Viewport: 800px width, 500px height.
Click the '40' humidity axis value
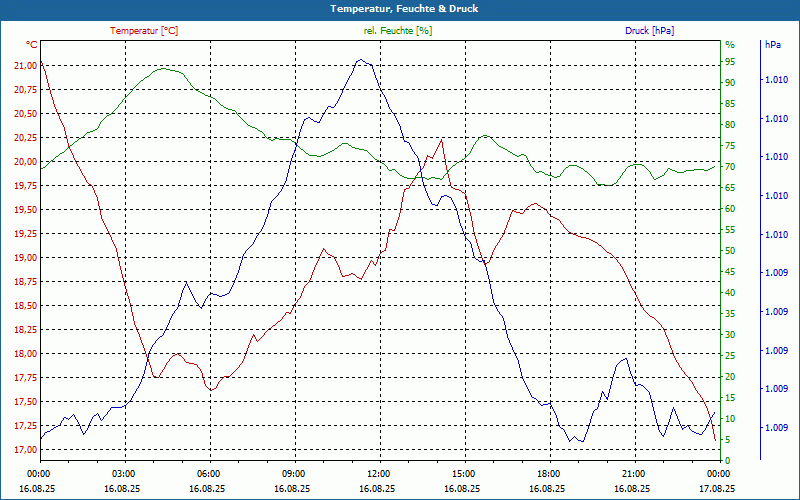click(730, 293)
